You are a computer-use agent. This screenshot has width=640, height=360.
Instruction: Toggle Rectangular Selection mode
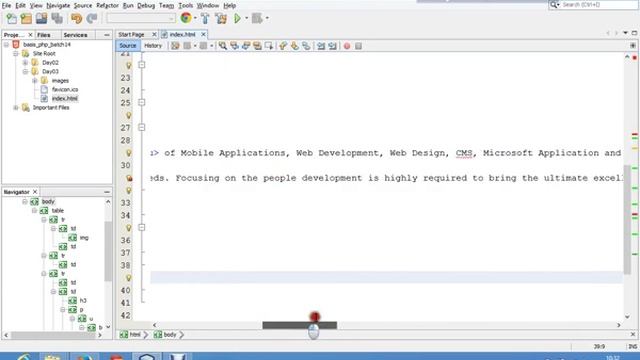(x=269, y=46)
